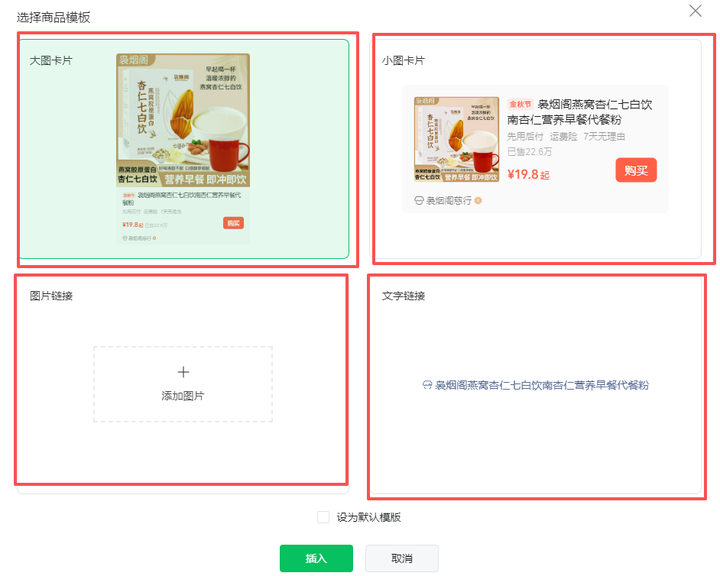
Task: Choose the 文字链接 template
Action: (536, 384)
